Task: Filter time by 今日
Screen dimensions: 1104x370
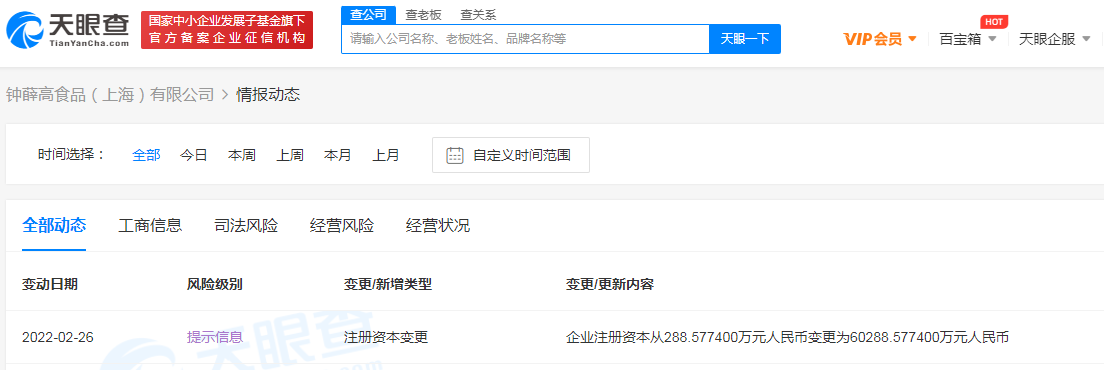Action: (194, 155)
